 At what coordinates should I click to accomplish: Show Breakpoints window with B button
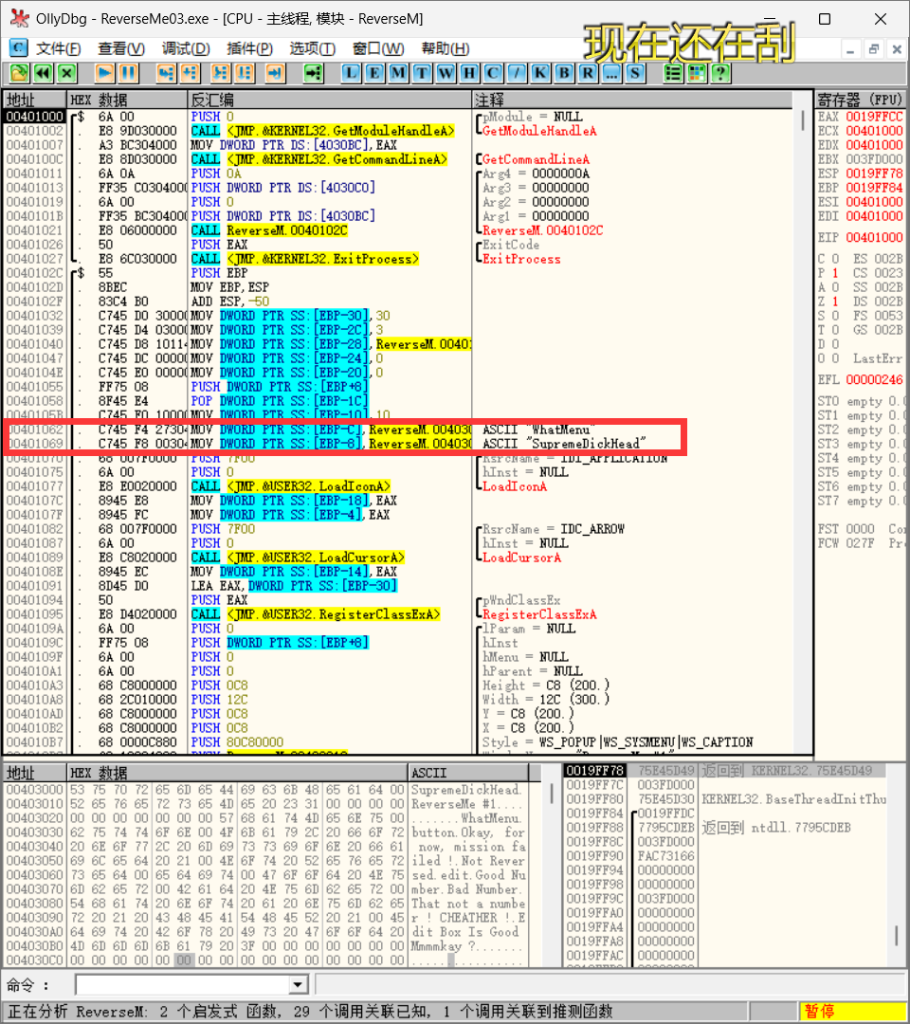[x=564, y=73]
